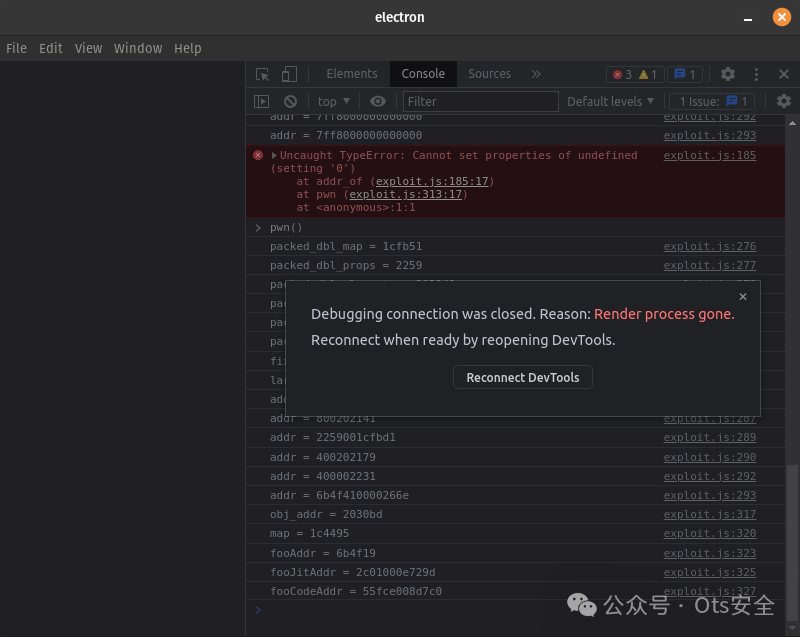Open exploit.js:323 source link
This screenshot has width=800, height=637.
pos(710,553)
